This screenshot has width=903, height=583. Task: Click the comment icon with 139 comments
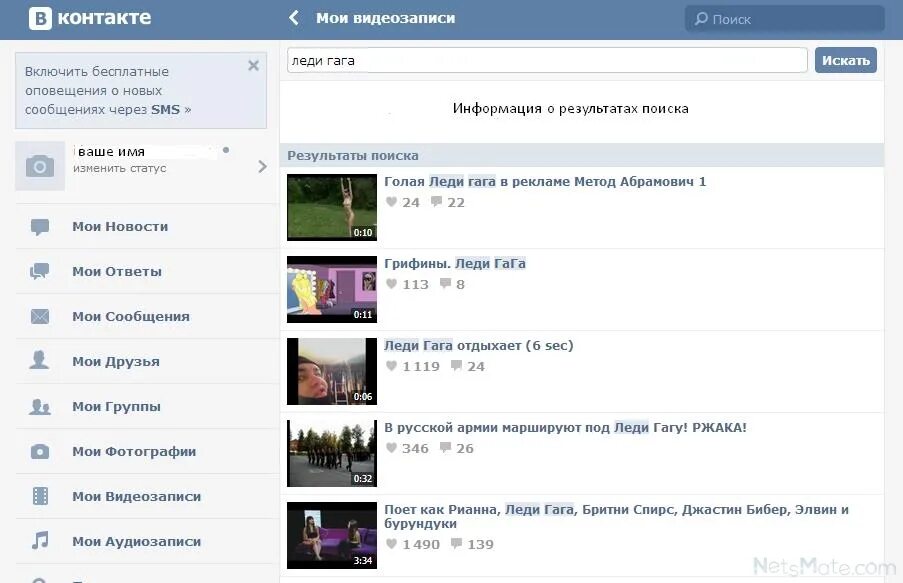point(456,543)
